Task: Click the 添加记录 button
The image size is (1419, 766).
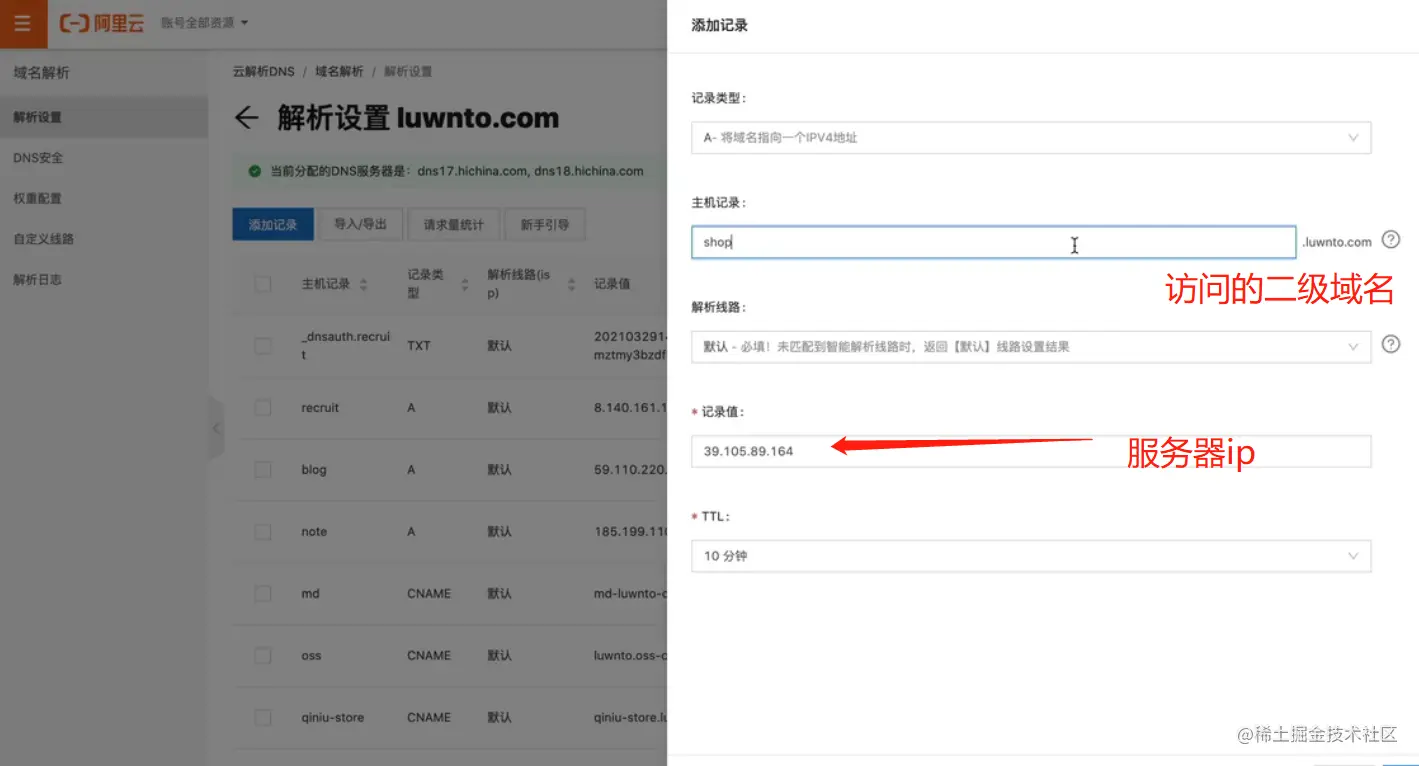Action: [273, 225]
